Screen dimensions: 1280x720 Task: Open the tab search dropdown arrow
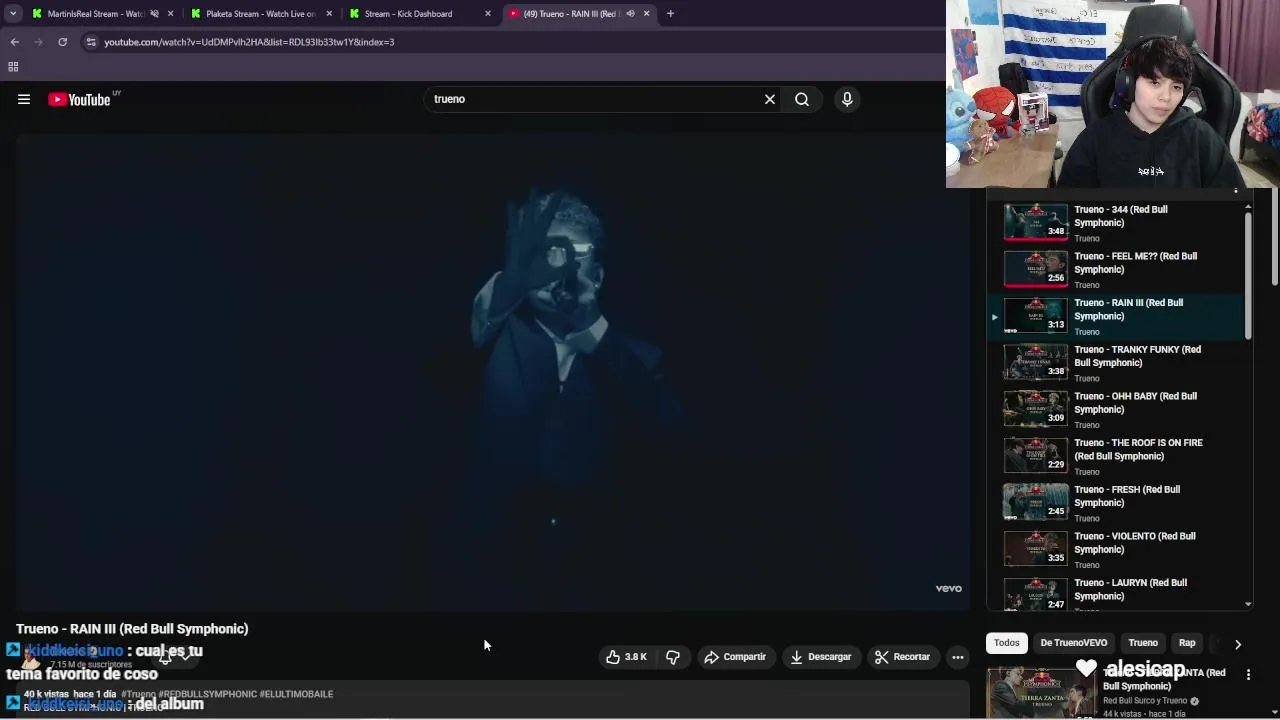pyautogui.click(x=13, y=14)
